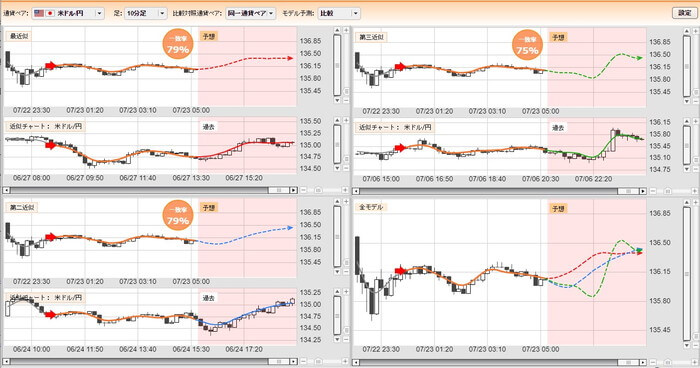The image size is (700, 368).
Task: Click minus zoom icon of 最近似 forecast chart
Action: click(346, 100)
